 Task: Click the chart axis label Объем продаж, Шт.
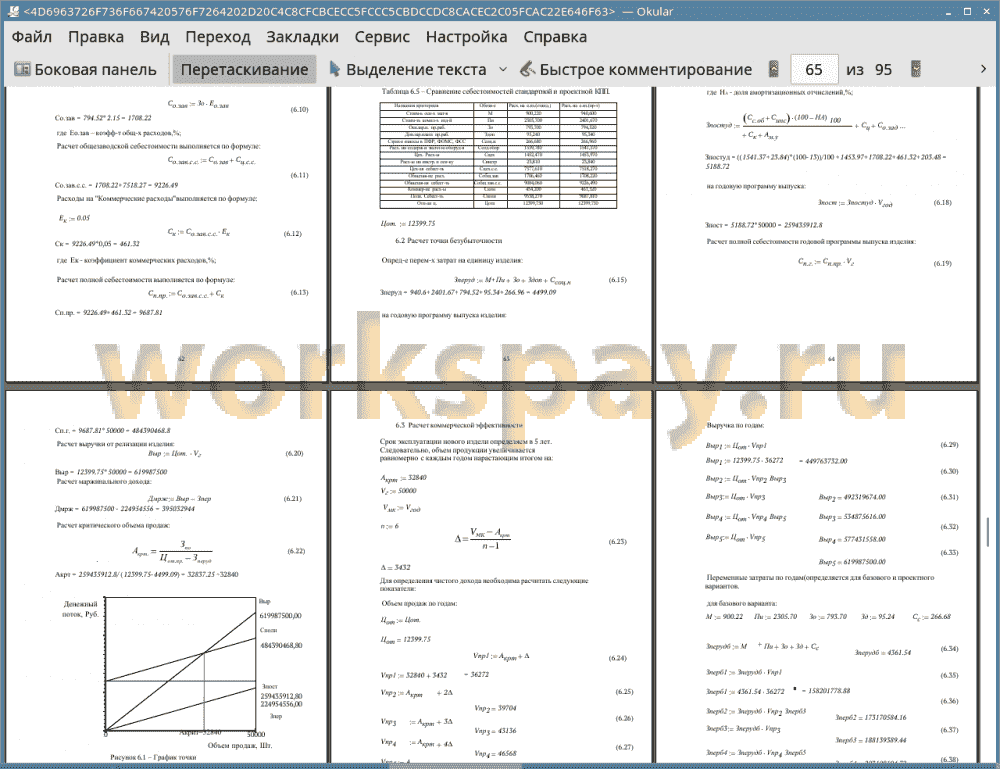tap(240, 745)
